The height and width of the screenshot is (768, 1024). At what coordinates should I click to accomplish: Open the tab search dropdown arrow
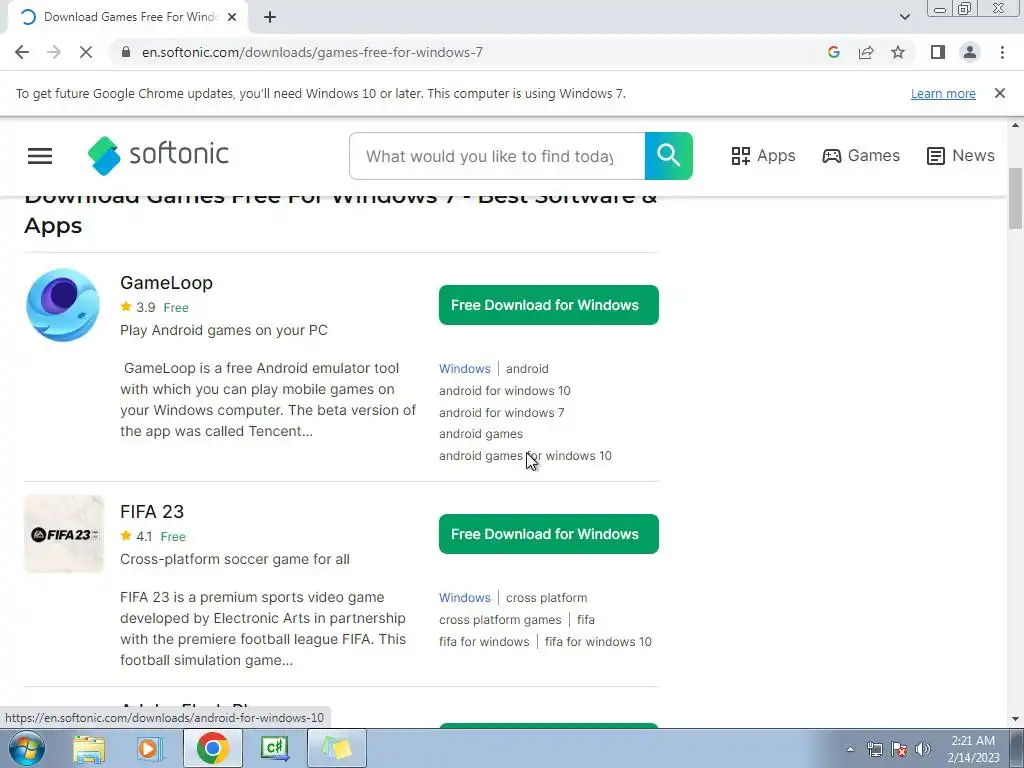pyautogui.click(x=904, y=17)
